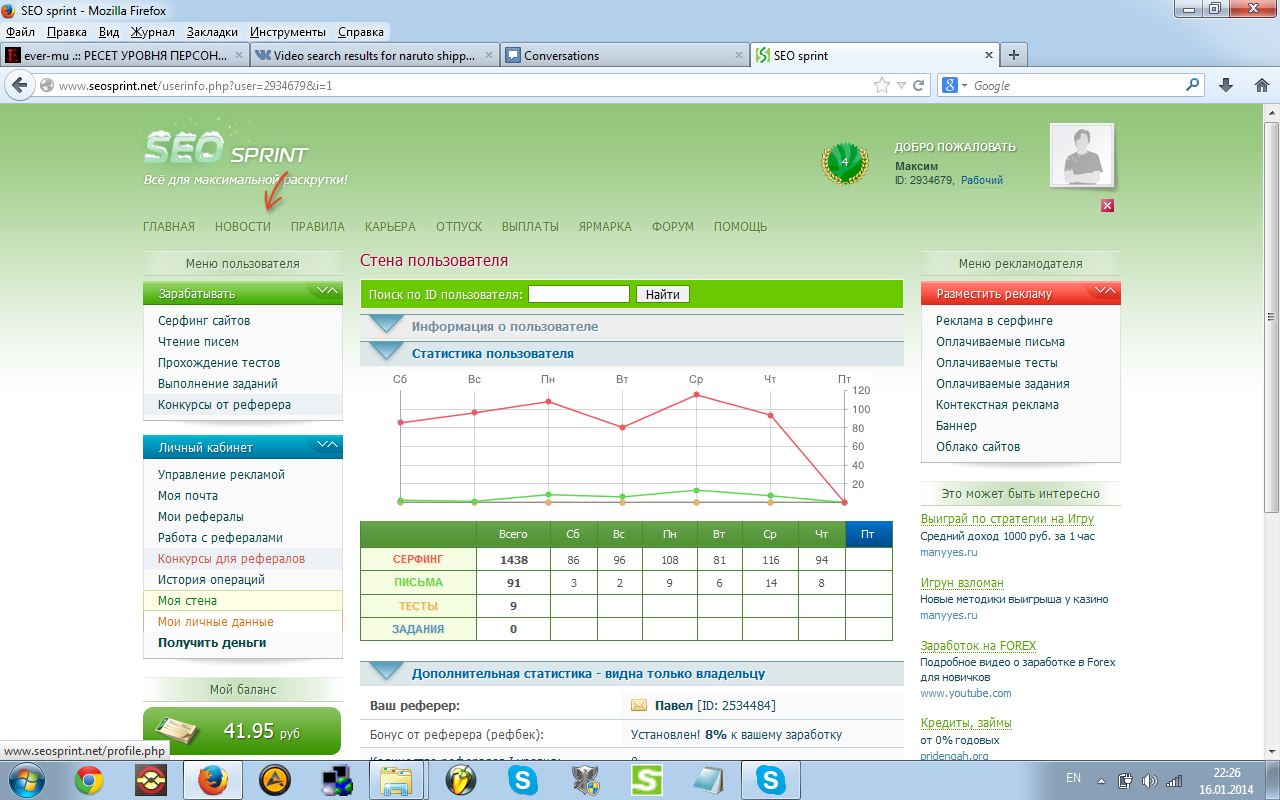Viewport: 1280px width, 800px height.
Task: Switch to Video search results tab
Action: pos(373,56)
